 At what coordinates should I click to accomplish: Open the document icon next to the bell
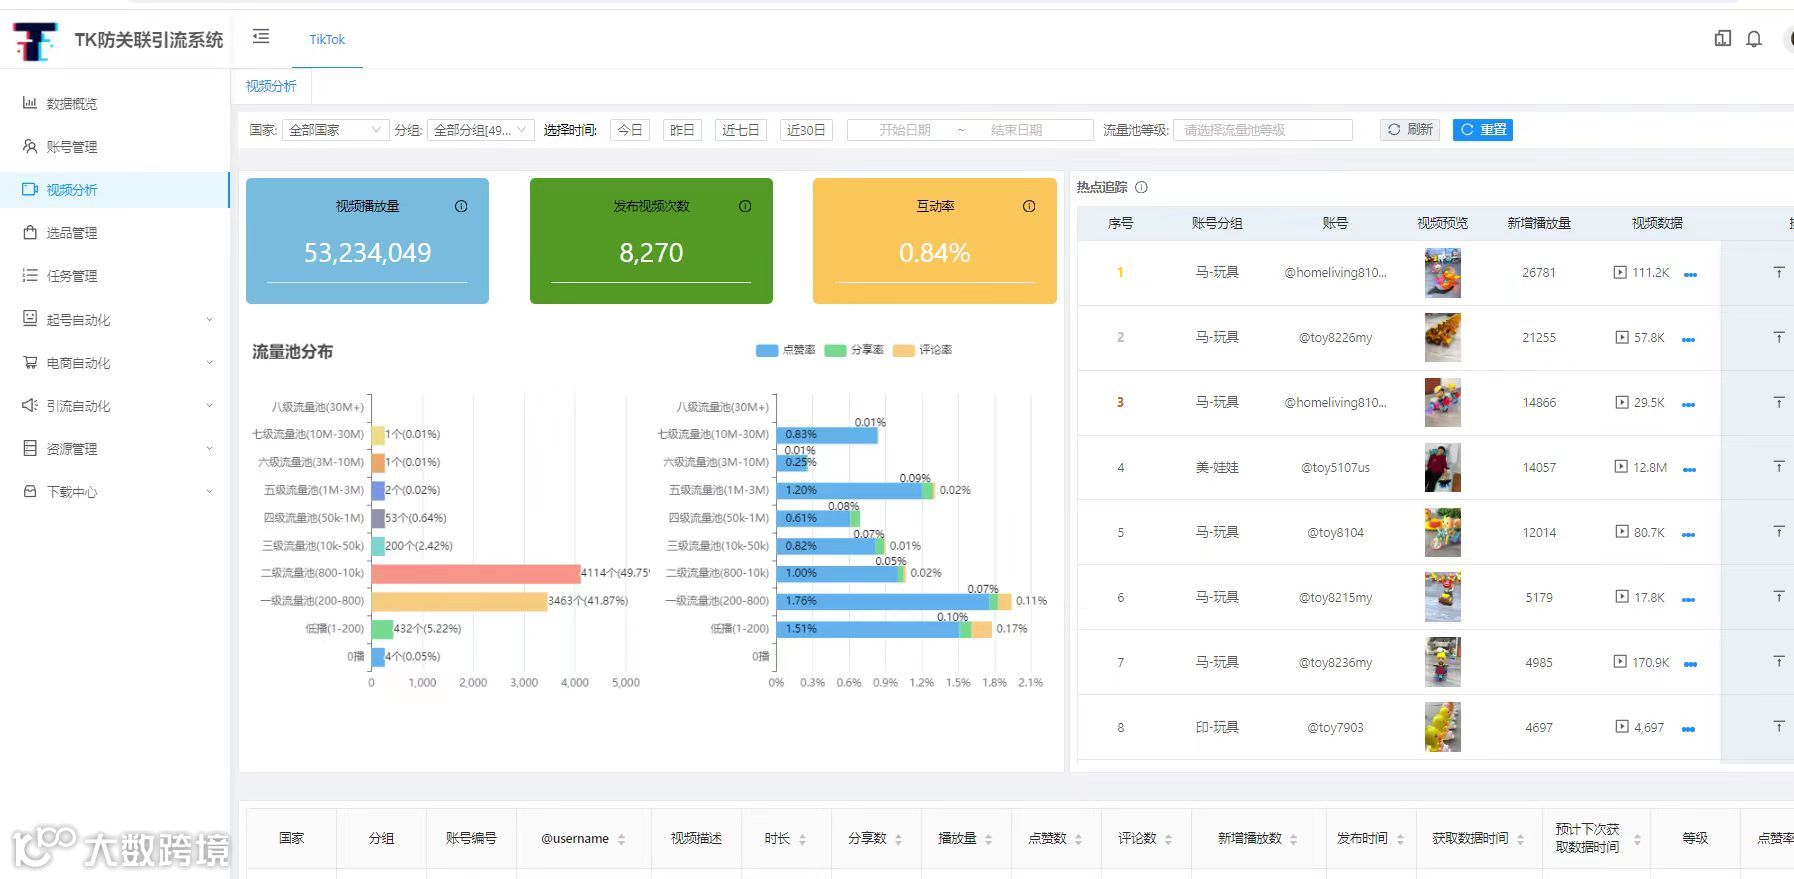pyautogui.click(x=1723, y=39)
